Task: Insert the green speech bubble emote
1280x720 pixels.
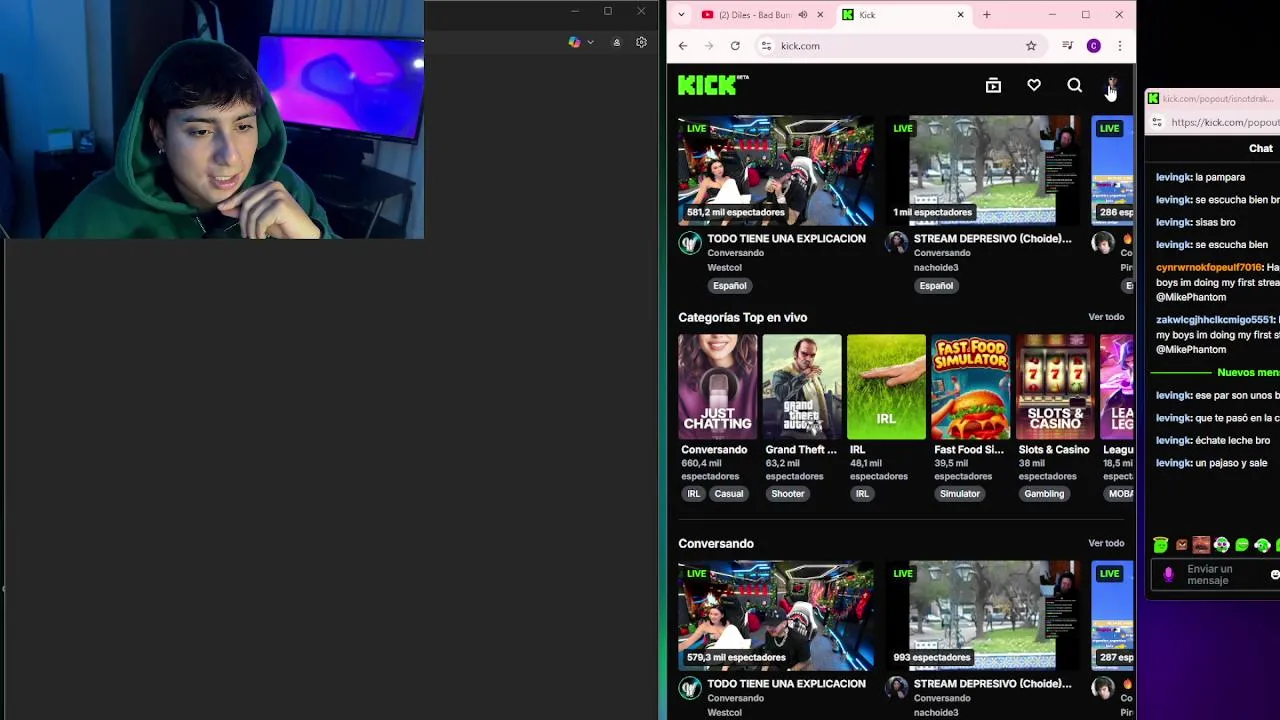Action: 1242,545
